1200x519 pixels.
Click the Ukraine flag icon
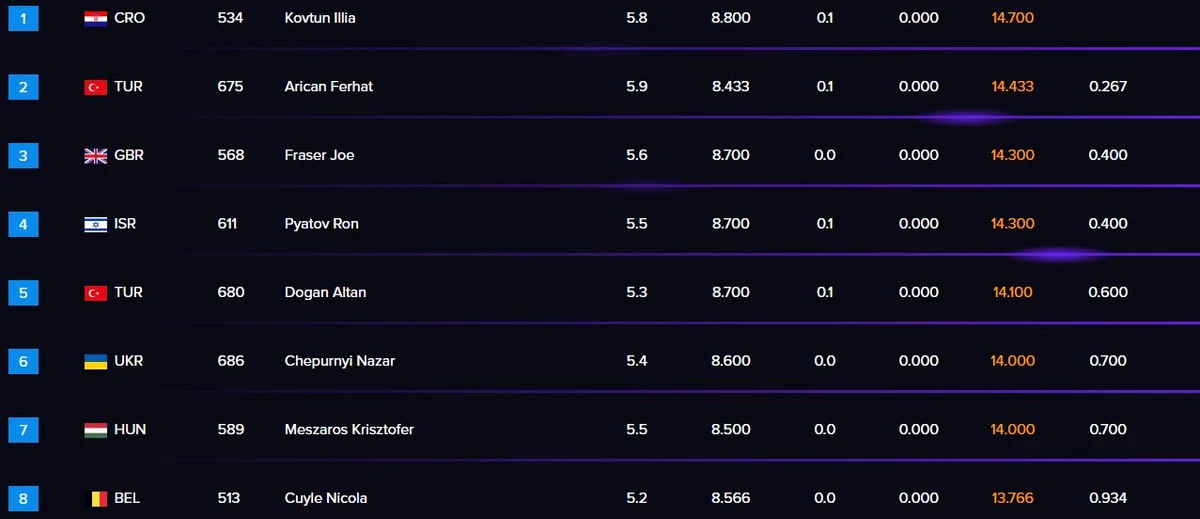[96, 361]
